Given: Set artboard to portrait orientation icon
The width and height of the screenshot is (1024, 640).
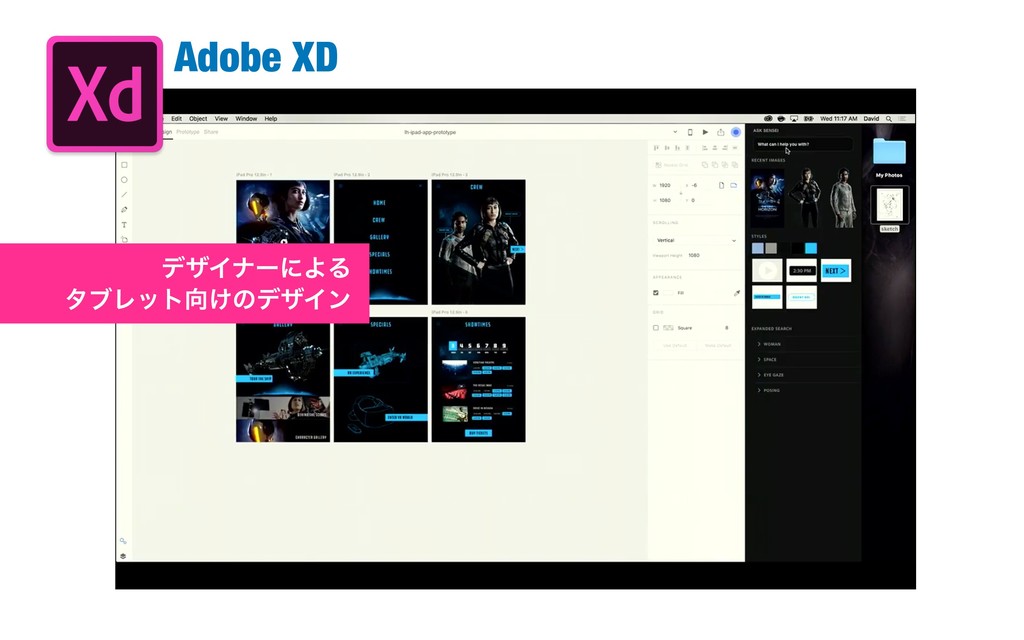Looking at the screenshot, I should coord(722,185).
